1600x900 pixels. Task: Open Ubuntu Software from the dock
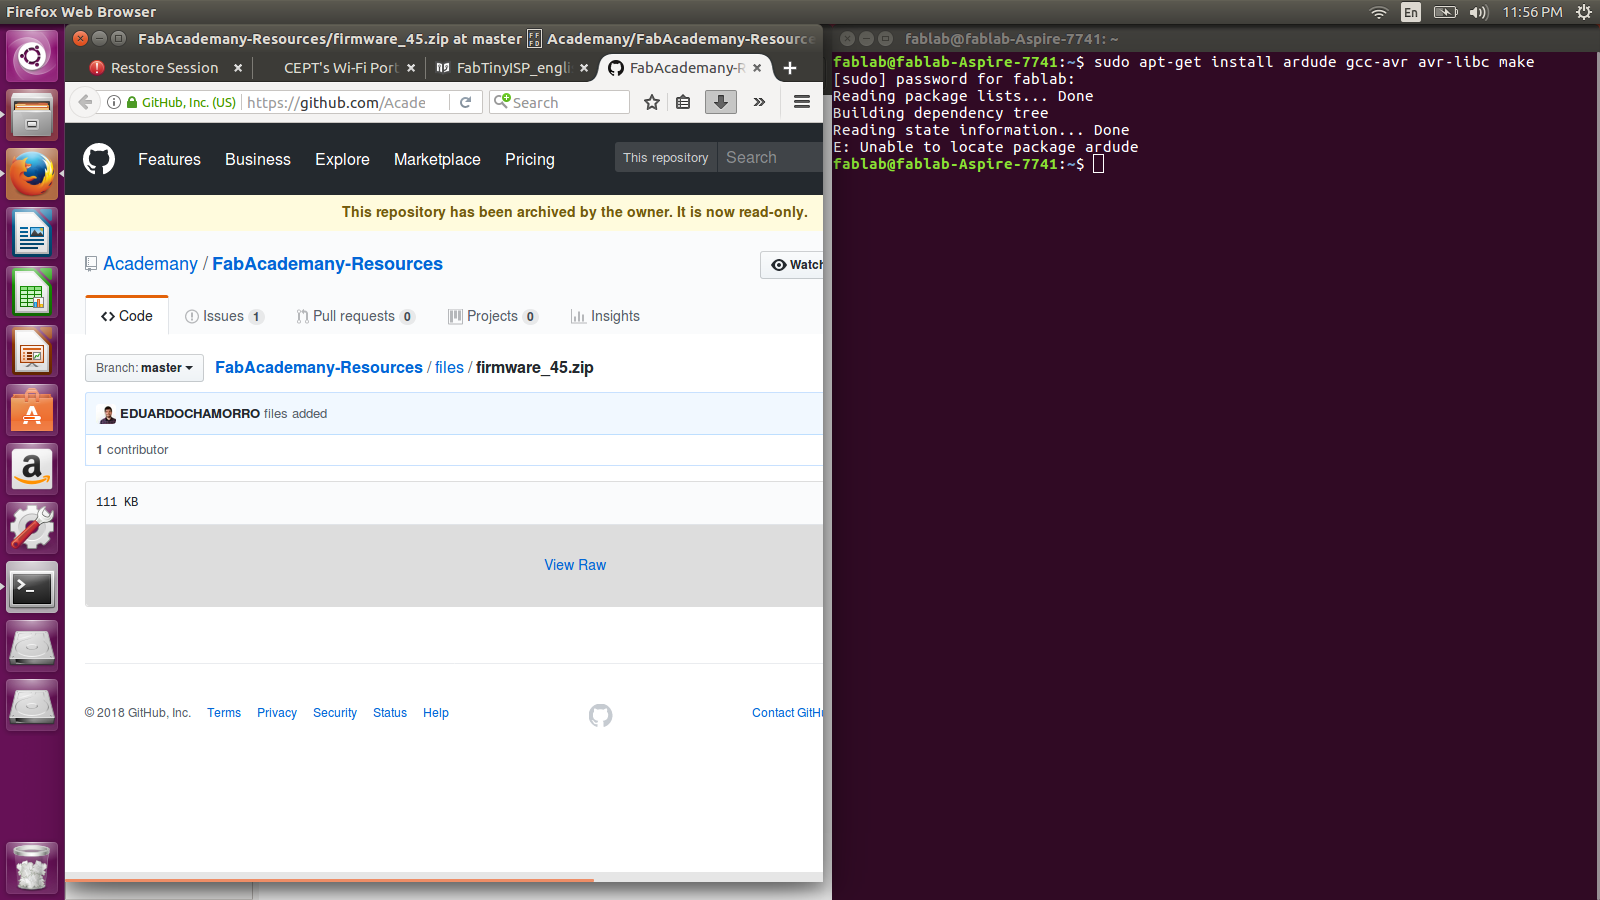(x=32, y=411)
